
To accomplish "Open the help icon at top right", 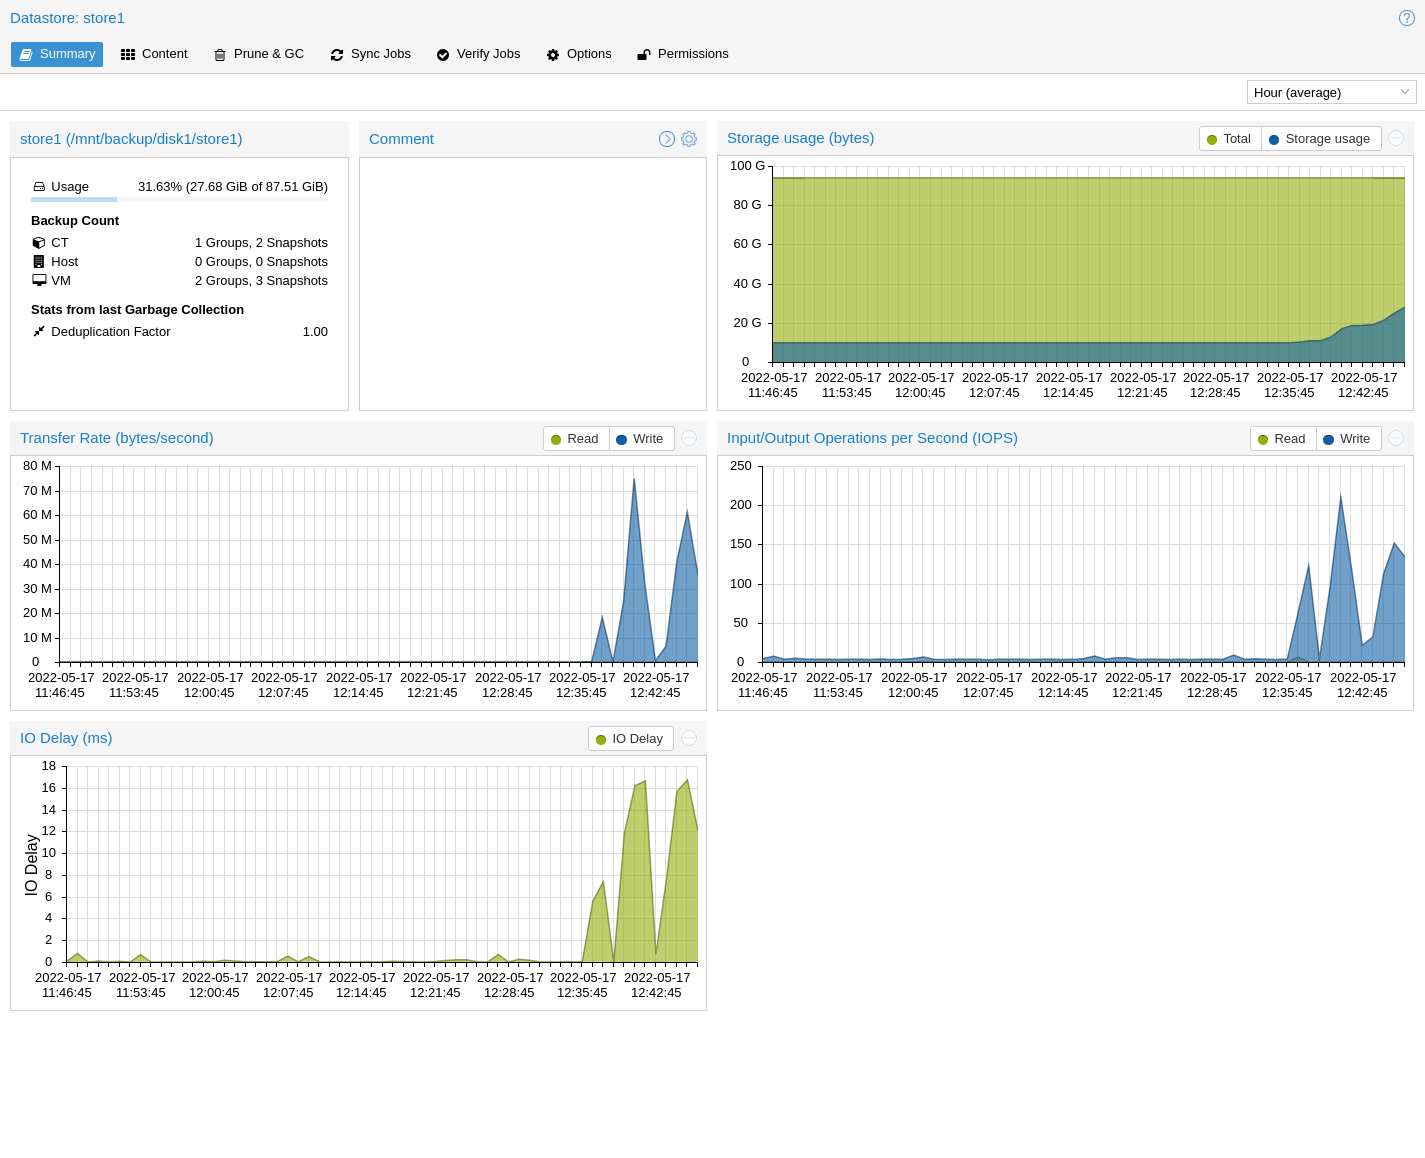I will pos(1406,18).
